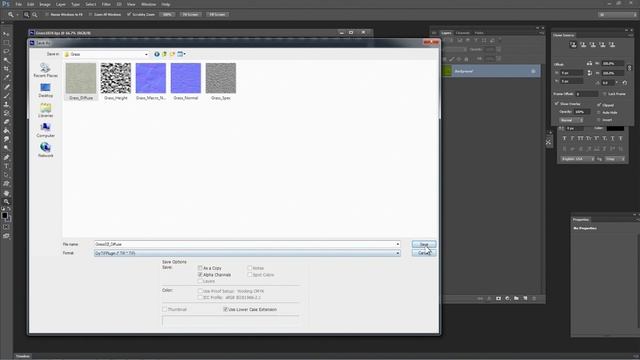Select the Quick Selection tool
Screen dimensions: 640x360
[6, 60]
